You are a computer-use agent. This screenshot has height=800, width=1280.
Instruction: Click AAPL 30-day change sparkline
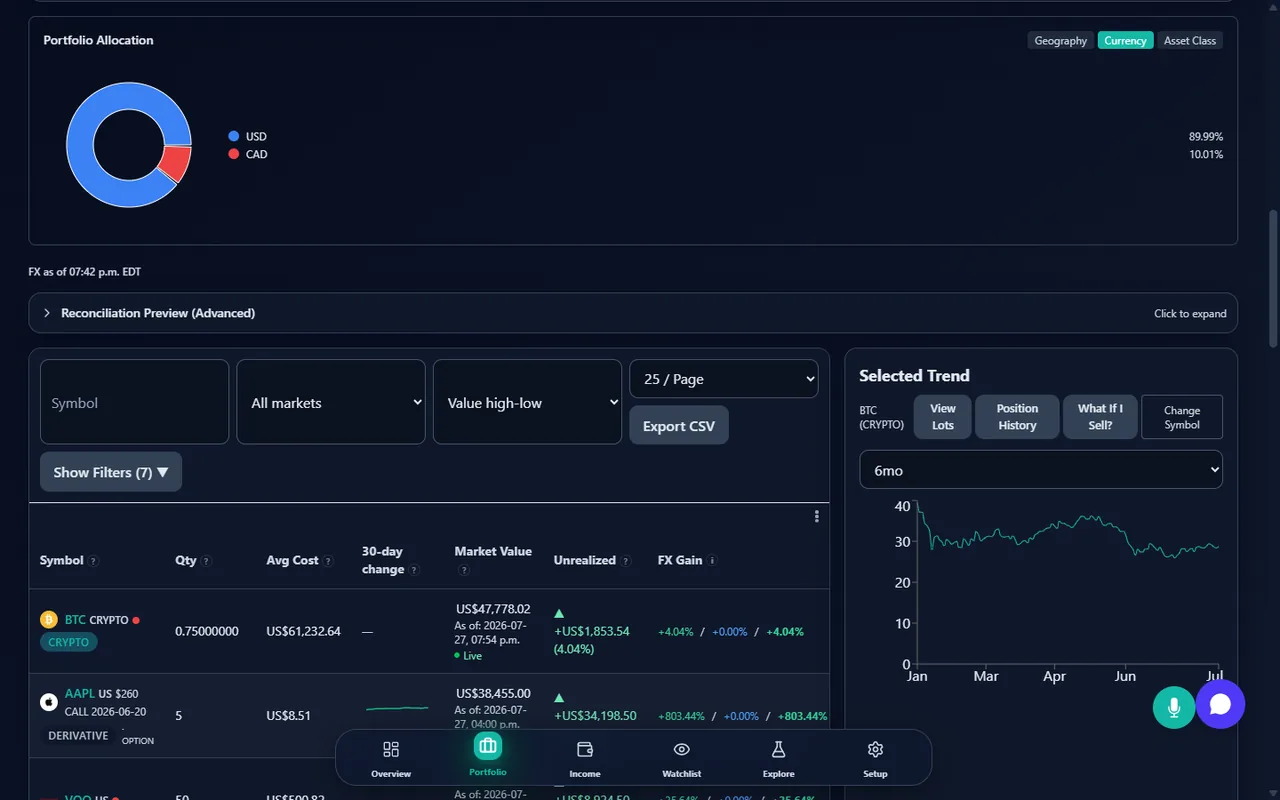pos(397,708)
